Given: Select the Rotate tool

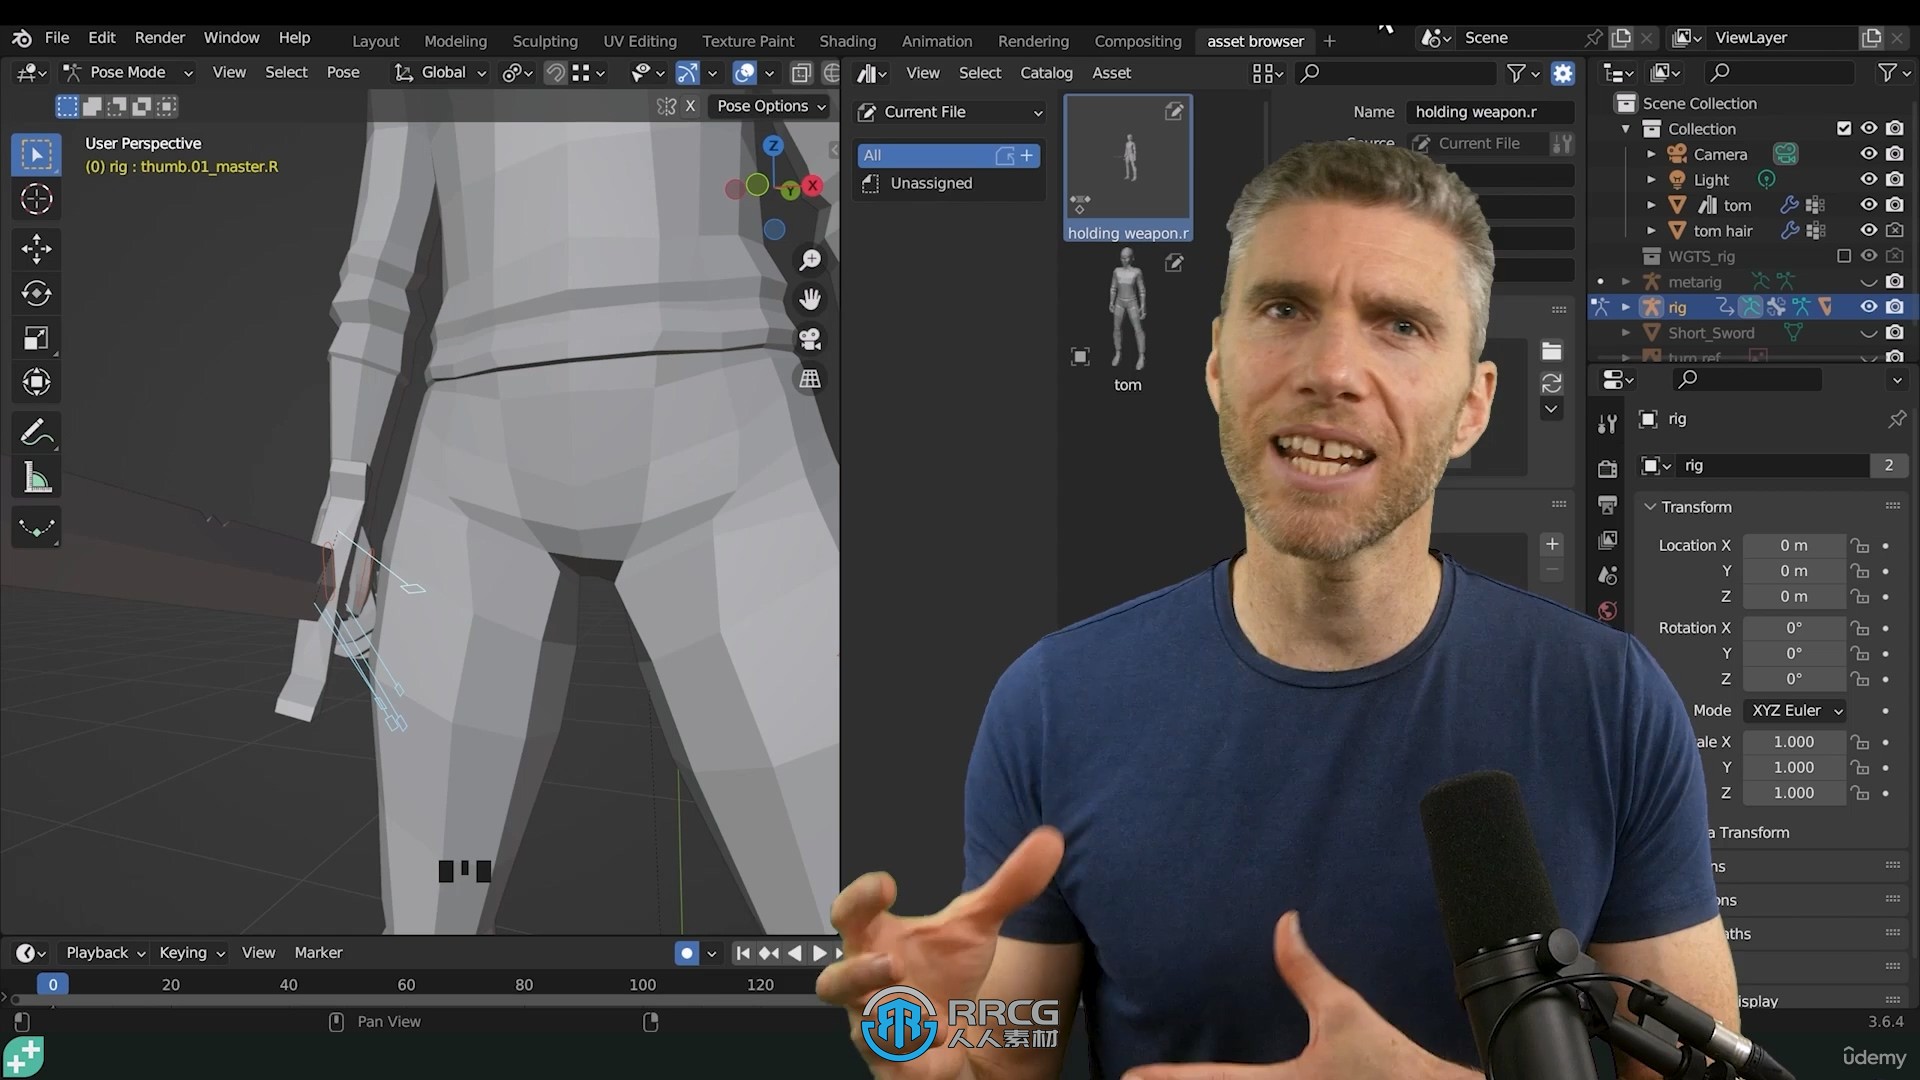Looking at the screenshot, I should click(x=36, y=293).
